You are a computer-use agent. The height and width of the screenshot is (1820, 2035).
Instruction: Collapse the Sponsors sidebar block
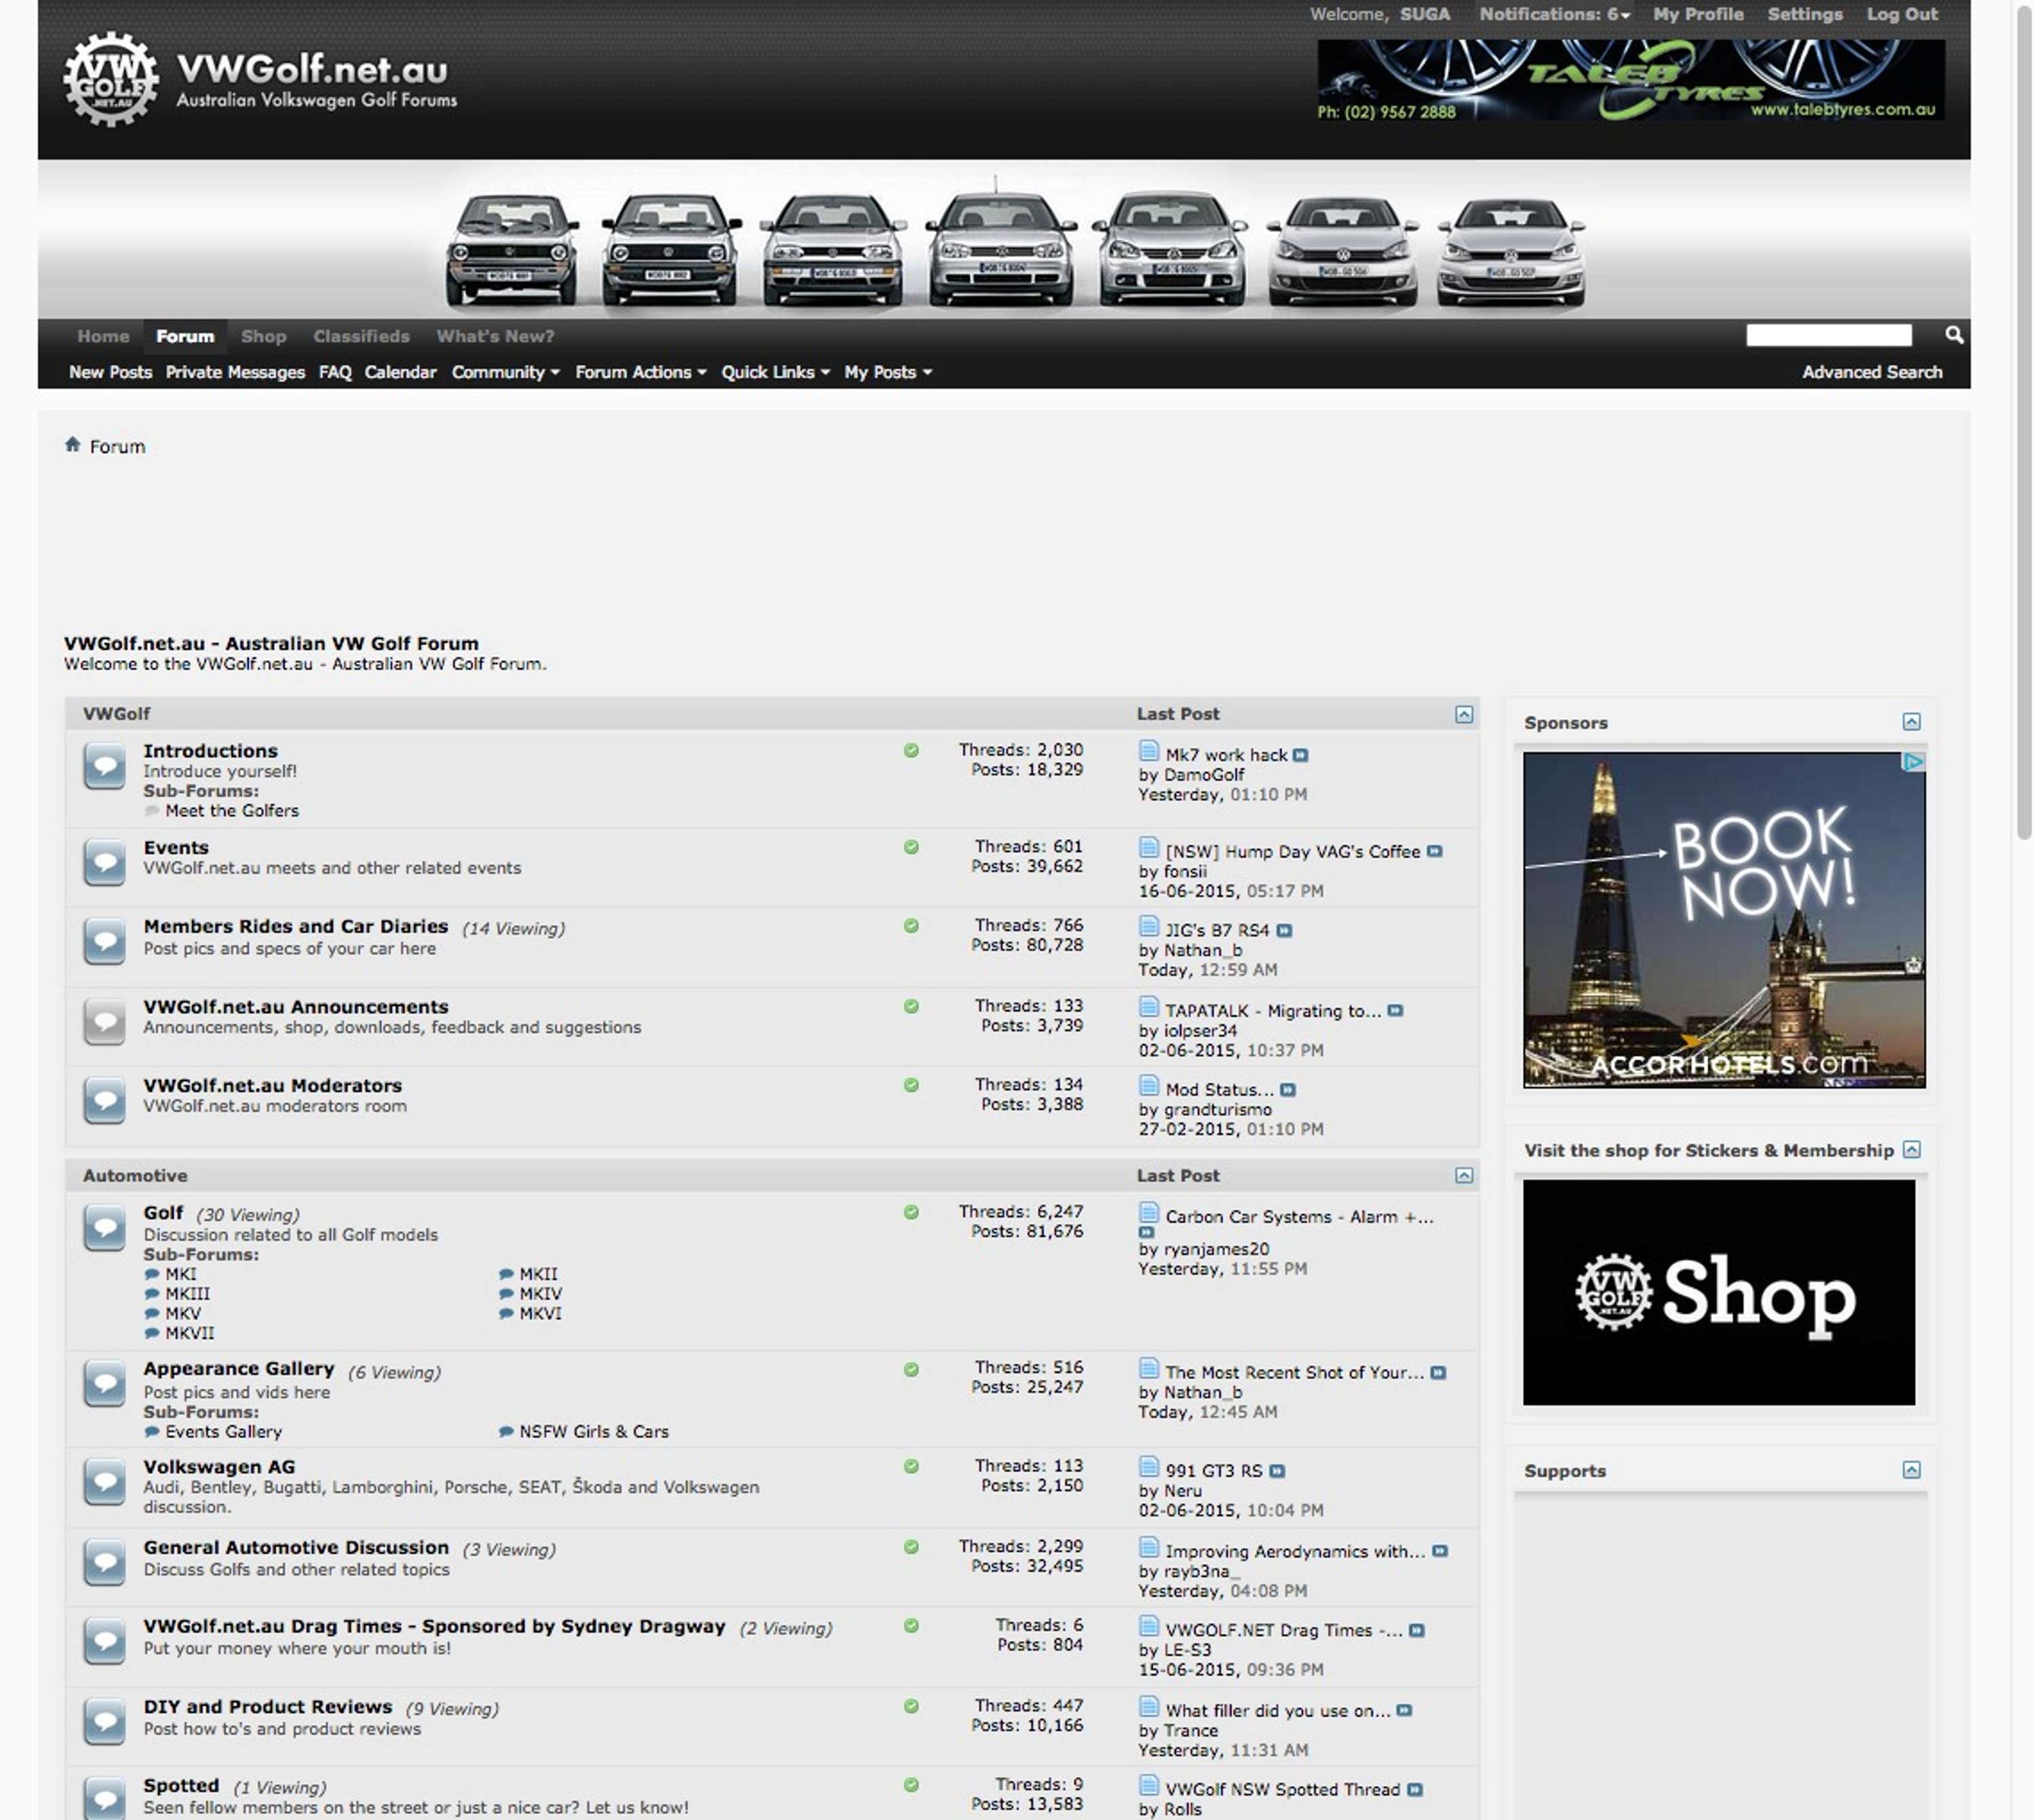point(1911,721)
